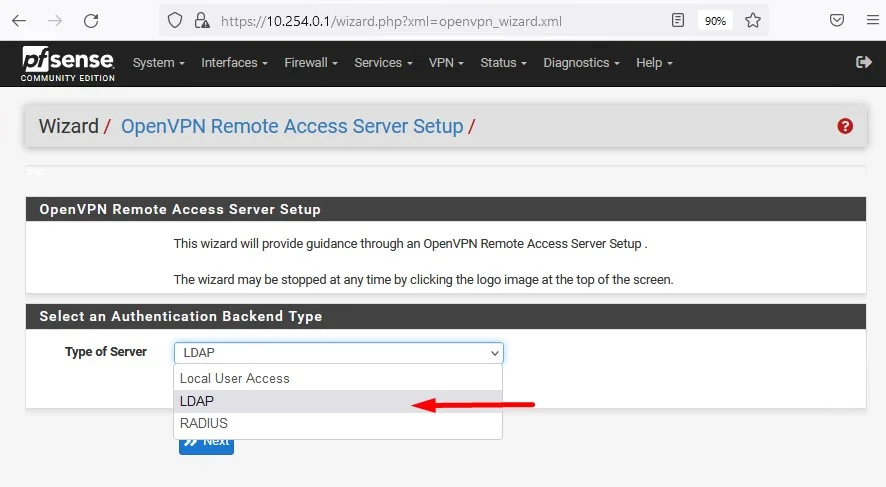Viewport: 886px width, 487px height.
Task: Open the VPN menu
Action: [x=446, y=63]
